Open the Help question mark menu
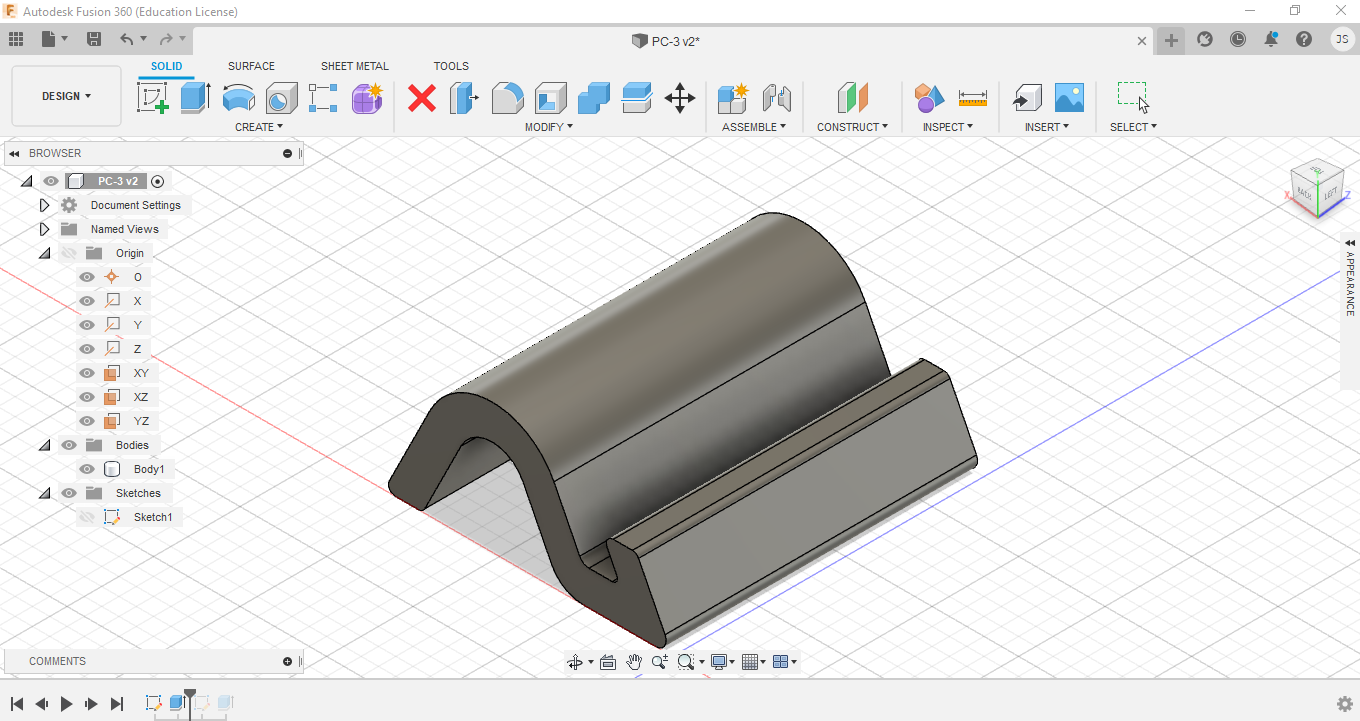Viewport: 1360px width, 721px height. pos(1304,39)
